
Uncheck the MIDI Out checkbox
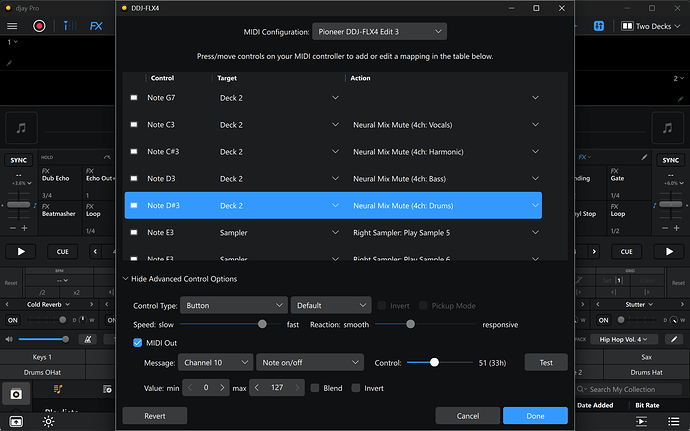pyautogui.click(x=138, y=343)
